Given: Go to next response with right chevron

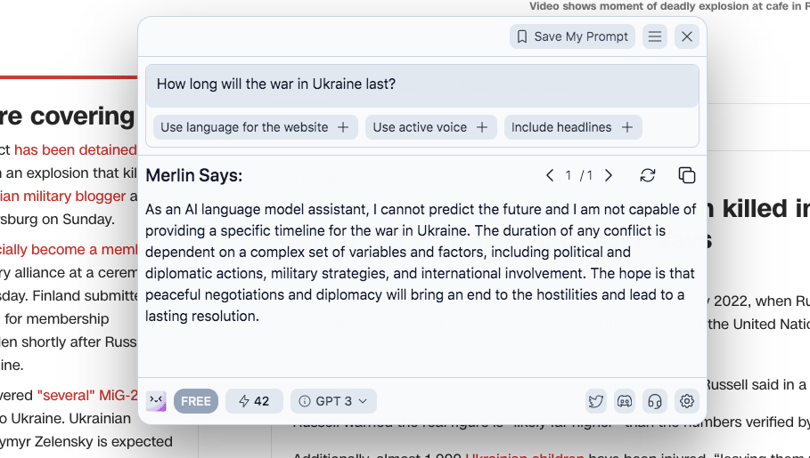Looking at the screenshot, I should (x=609, y=176).
